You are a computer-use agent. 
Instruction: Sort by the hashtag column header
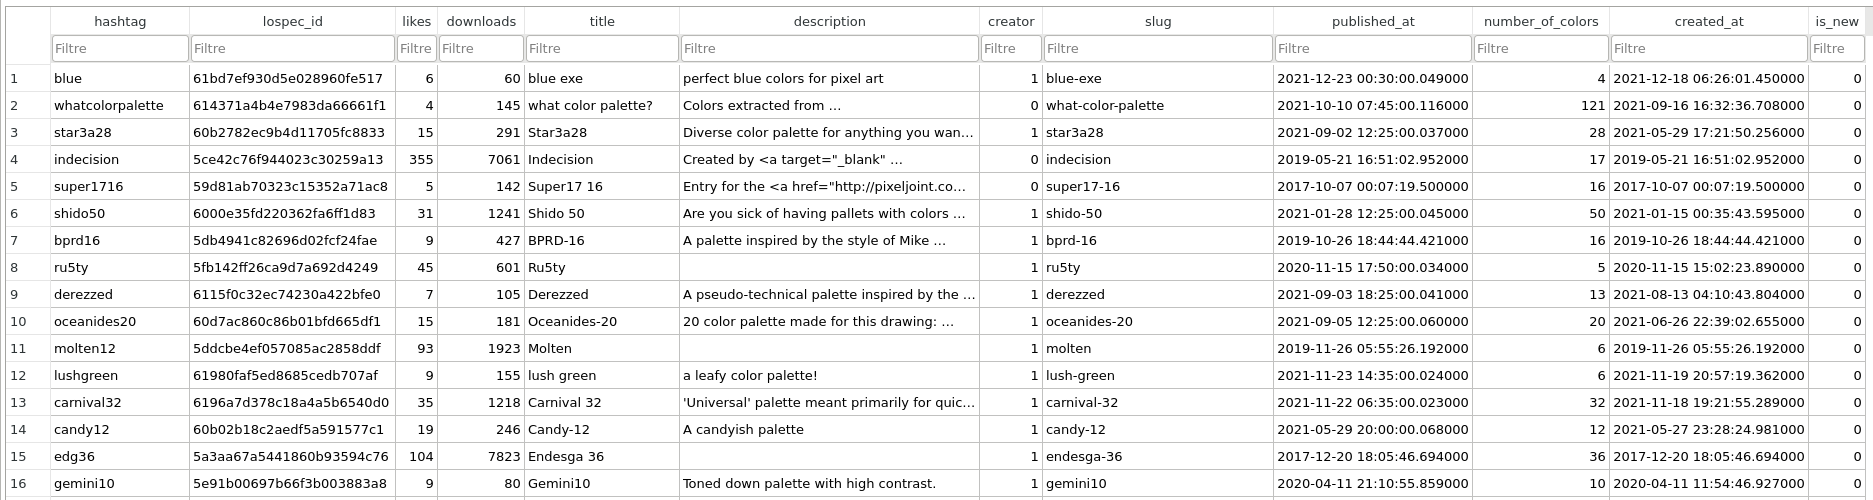120,21
